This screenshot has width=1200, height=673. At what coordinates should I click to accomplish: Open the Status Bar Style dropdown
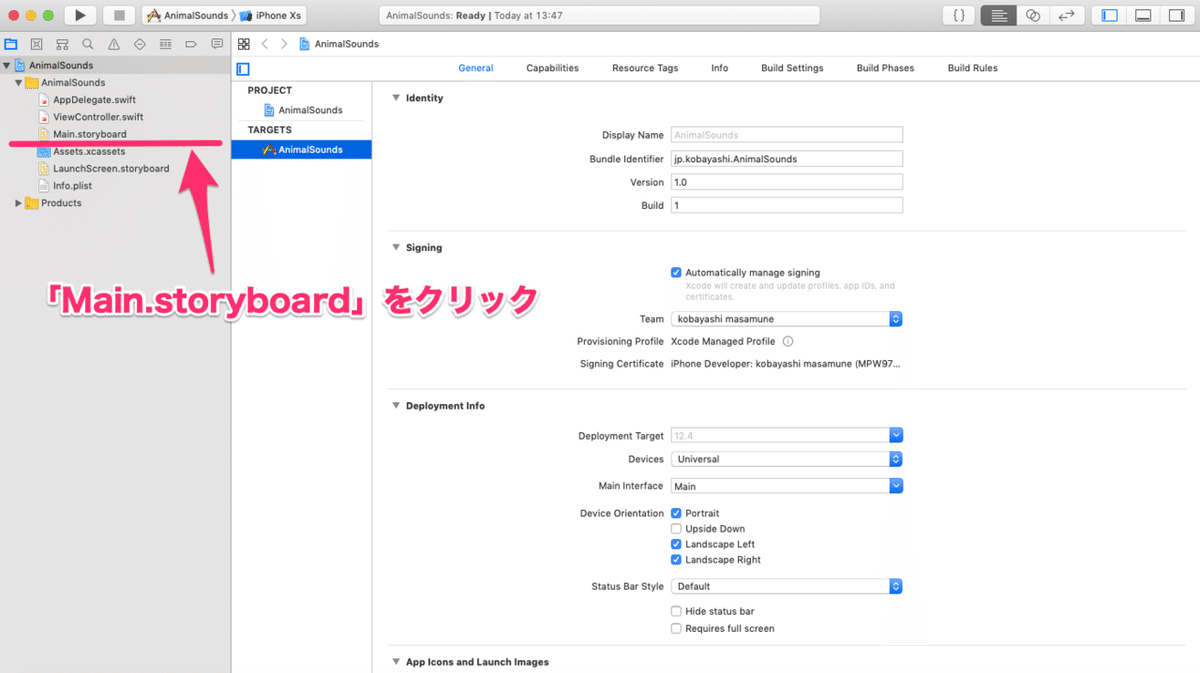coord(787,586)
